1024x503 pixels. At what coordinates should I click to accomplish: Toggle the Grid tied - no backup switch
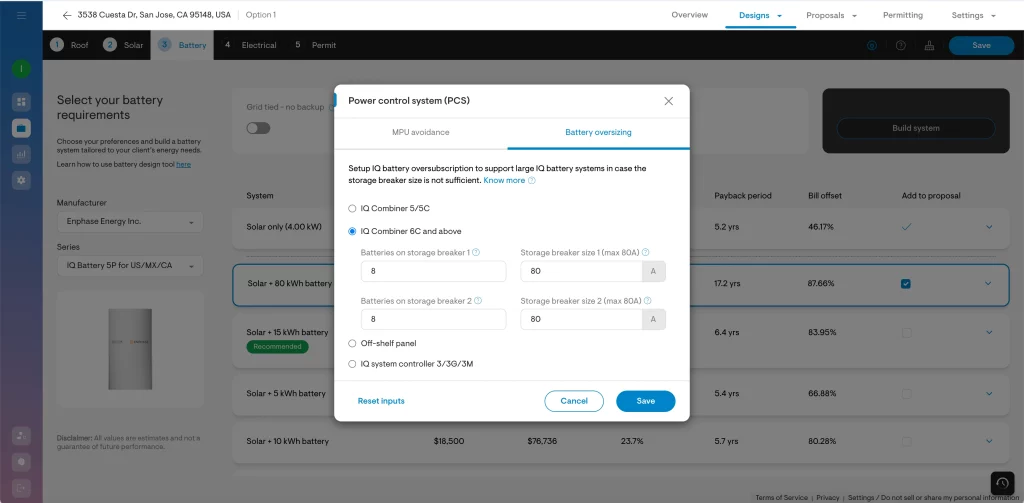click(258, 128)
